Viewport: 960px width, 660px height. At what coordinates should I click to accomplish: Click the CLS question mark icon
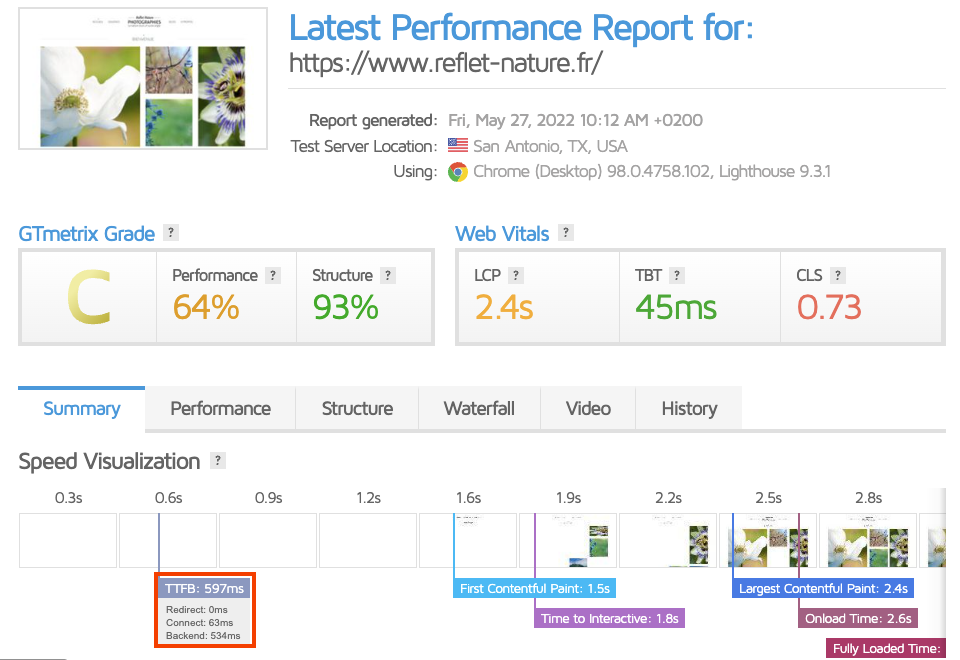pyautogui.click(x=838, y=276)
